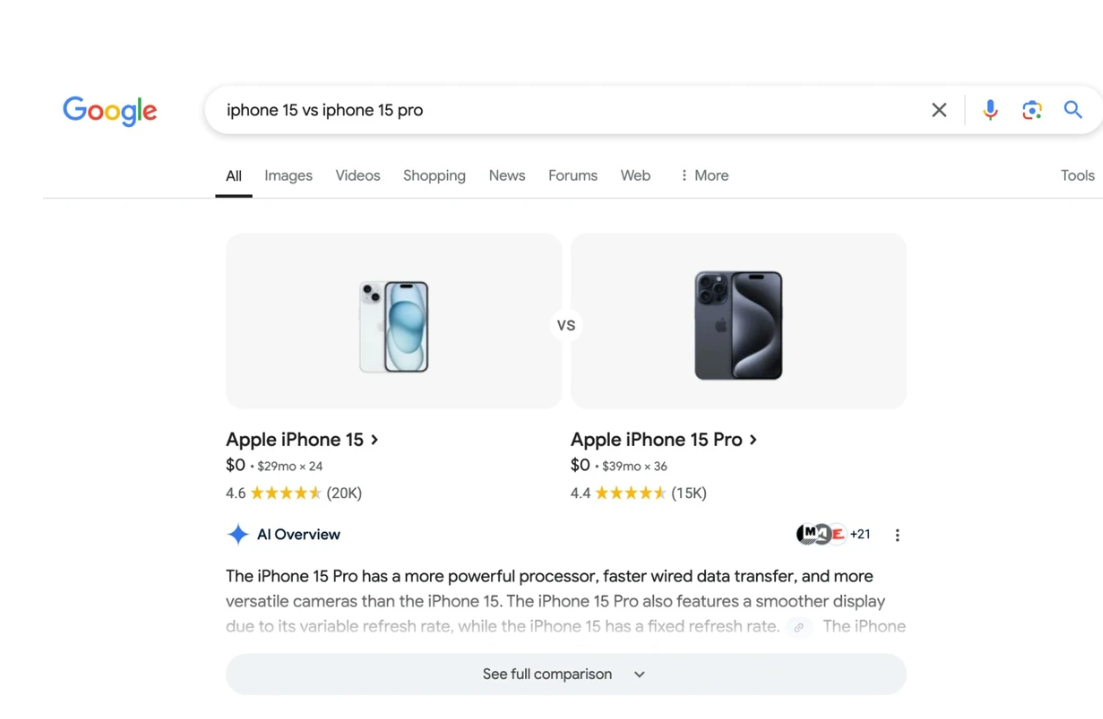Click the blue iPhone 15 product image
The image size is (1103, 719).
coord(394,326)
